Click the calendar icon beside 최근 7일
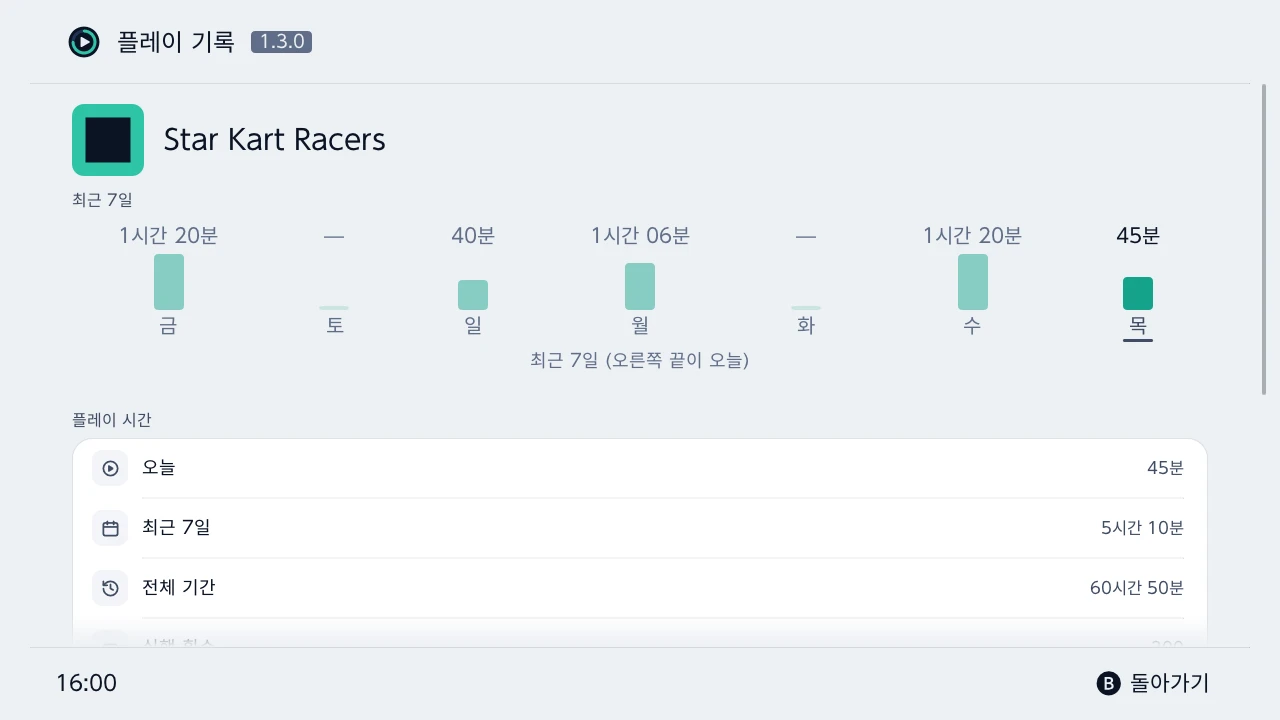Screen dimensions: 1280x720 [x=110, y=528]
